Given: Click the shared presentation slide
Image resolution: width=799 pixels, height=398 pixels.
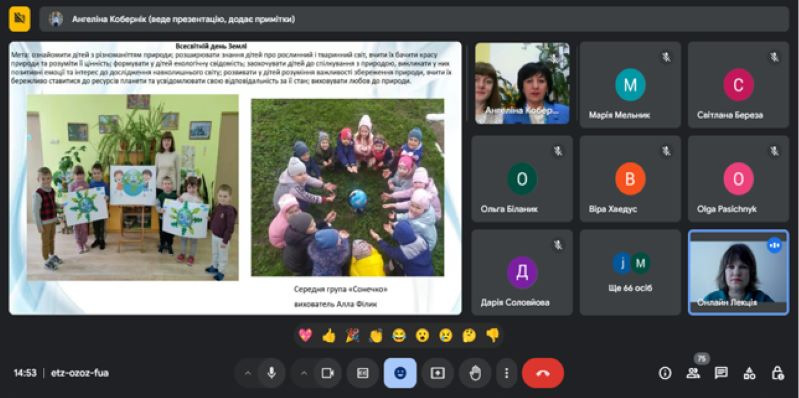Looking at the screenshot, I should [235, 178].
